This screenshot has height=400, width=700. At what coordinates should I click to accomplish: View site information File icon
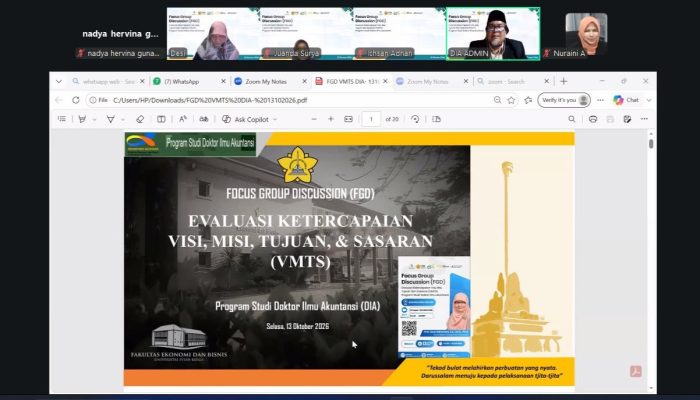(99, 100)
